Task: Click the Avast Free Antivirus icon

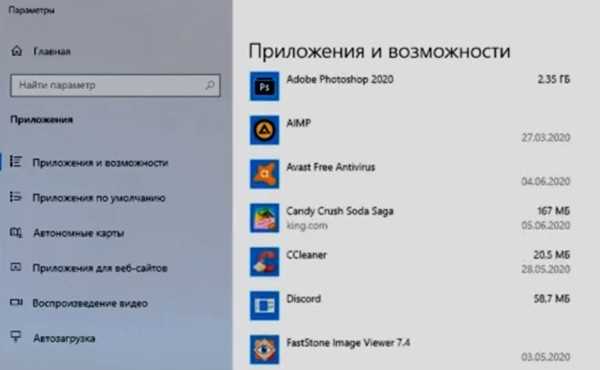Action: tap(264, 174)
